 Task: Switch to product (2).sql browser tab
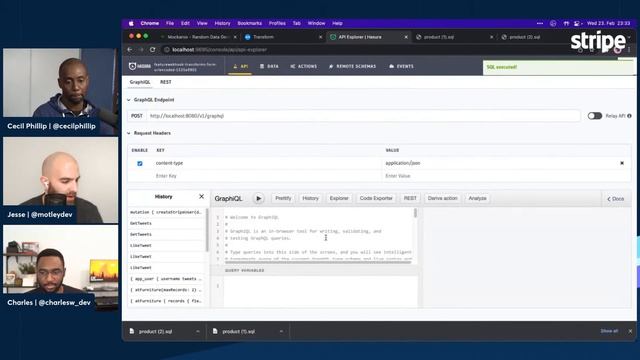[524, 37]
